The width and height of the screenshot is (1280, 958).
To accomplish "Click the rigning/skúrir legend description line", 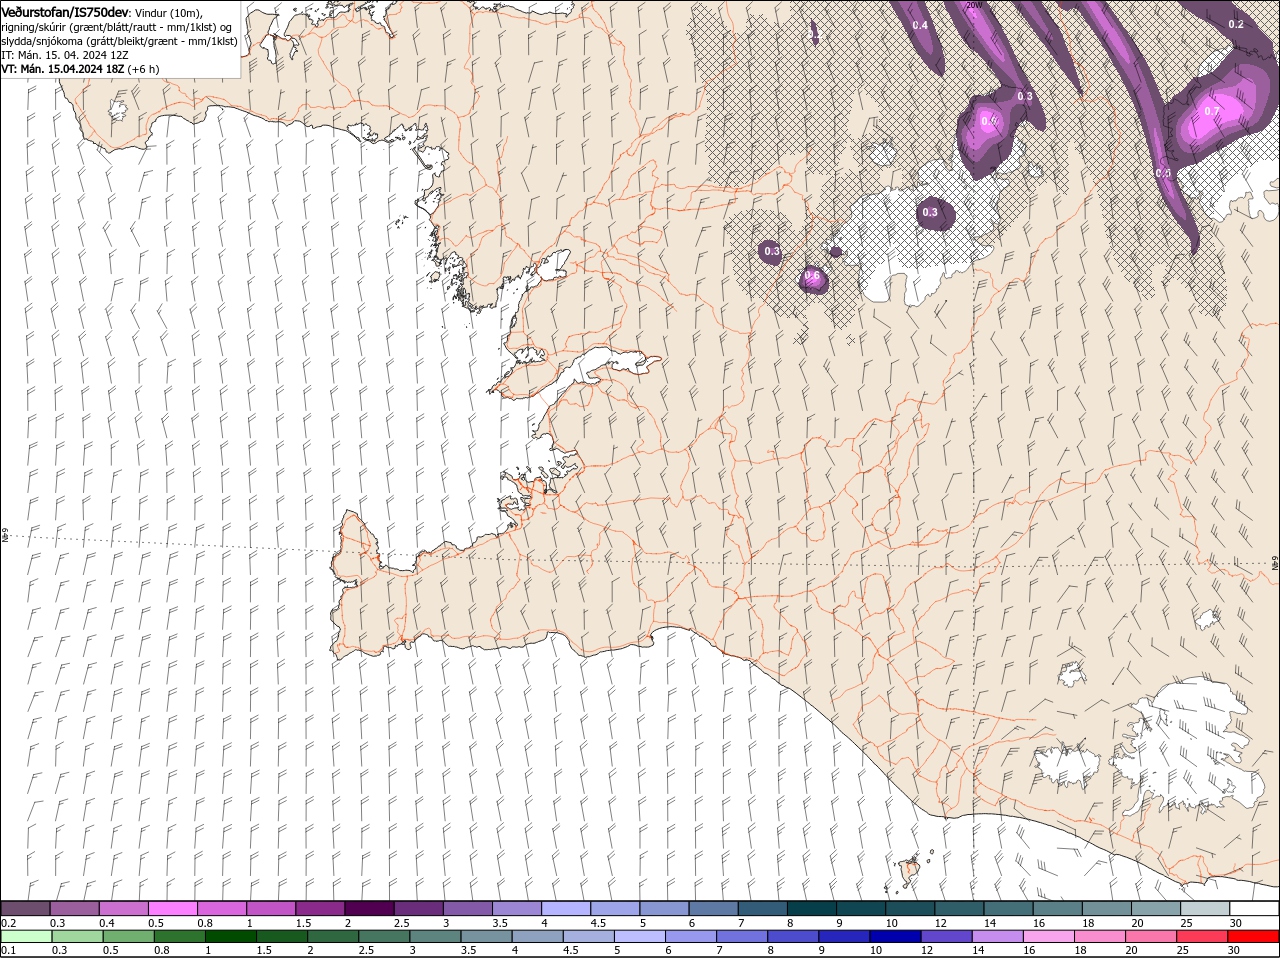I will coord(117,27).
